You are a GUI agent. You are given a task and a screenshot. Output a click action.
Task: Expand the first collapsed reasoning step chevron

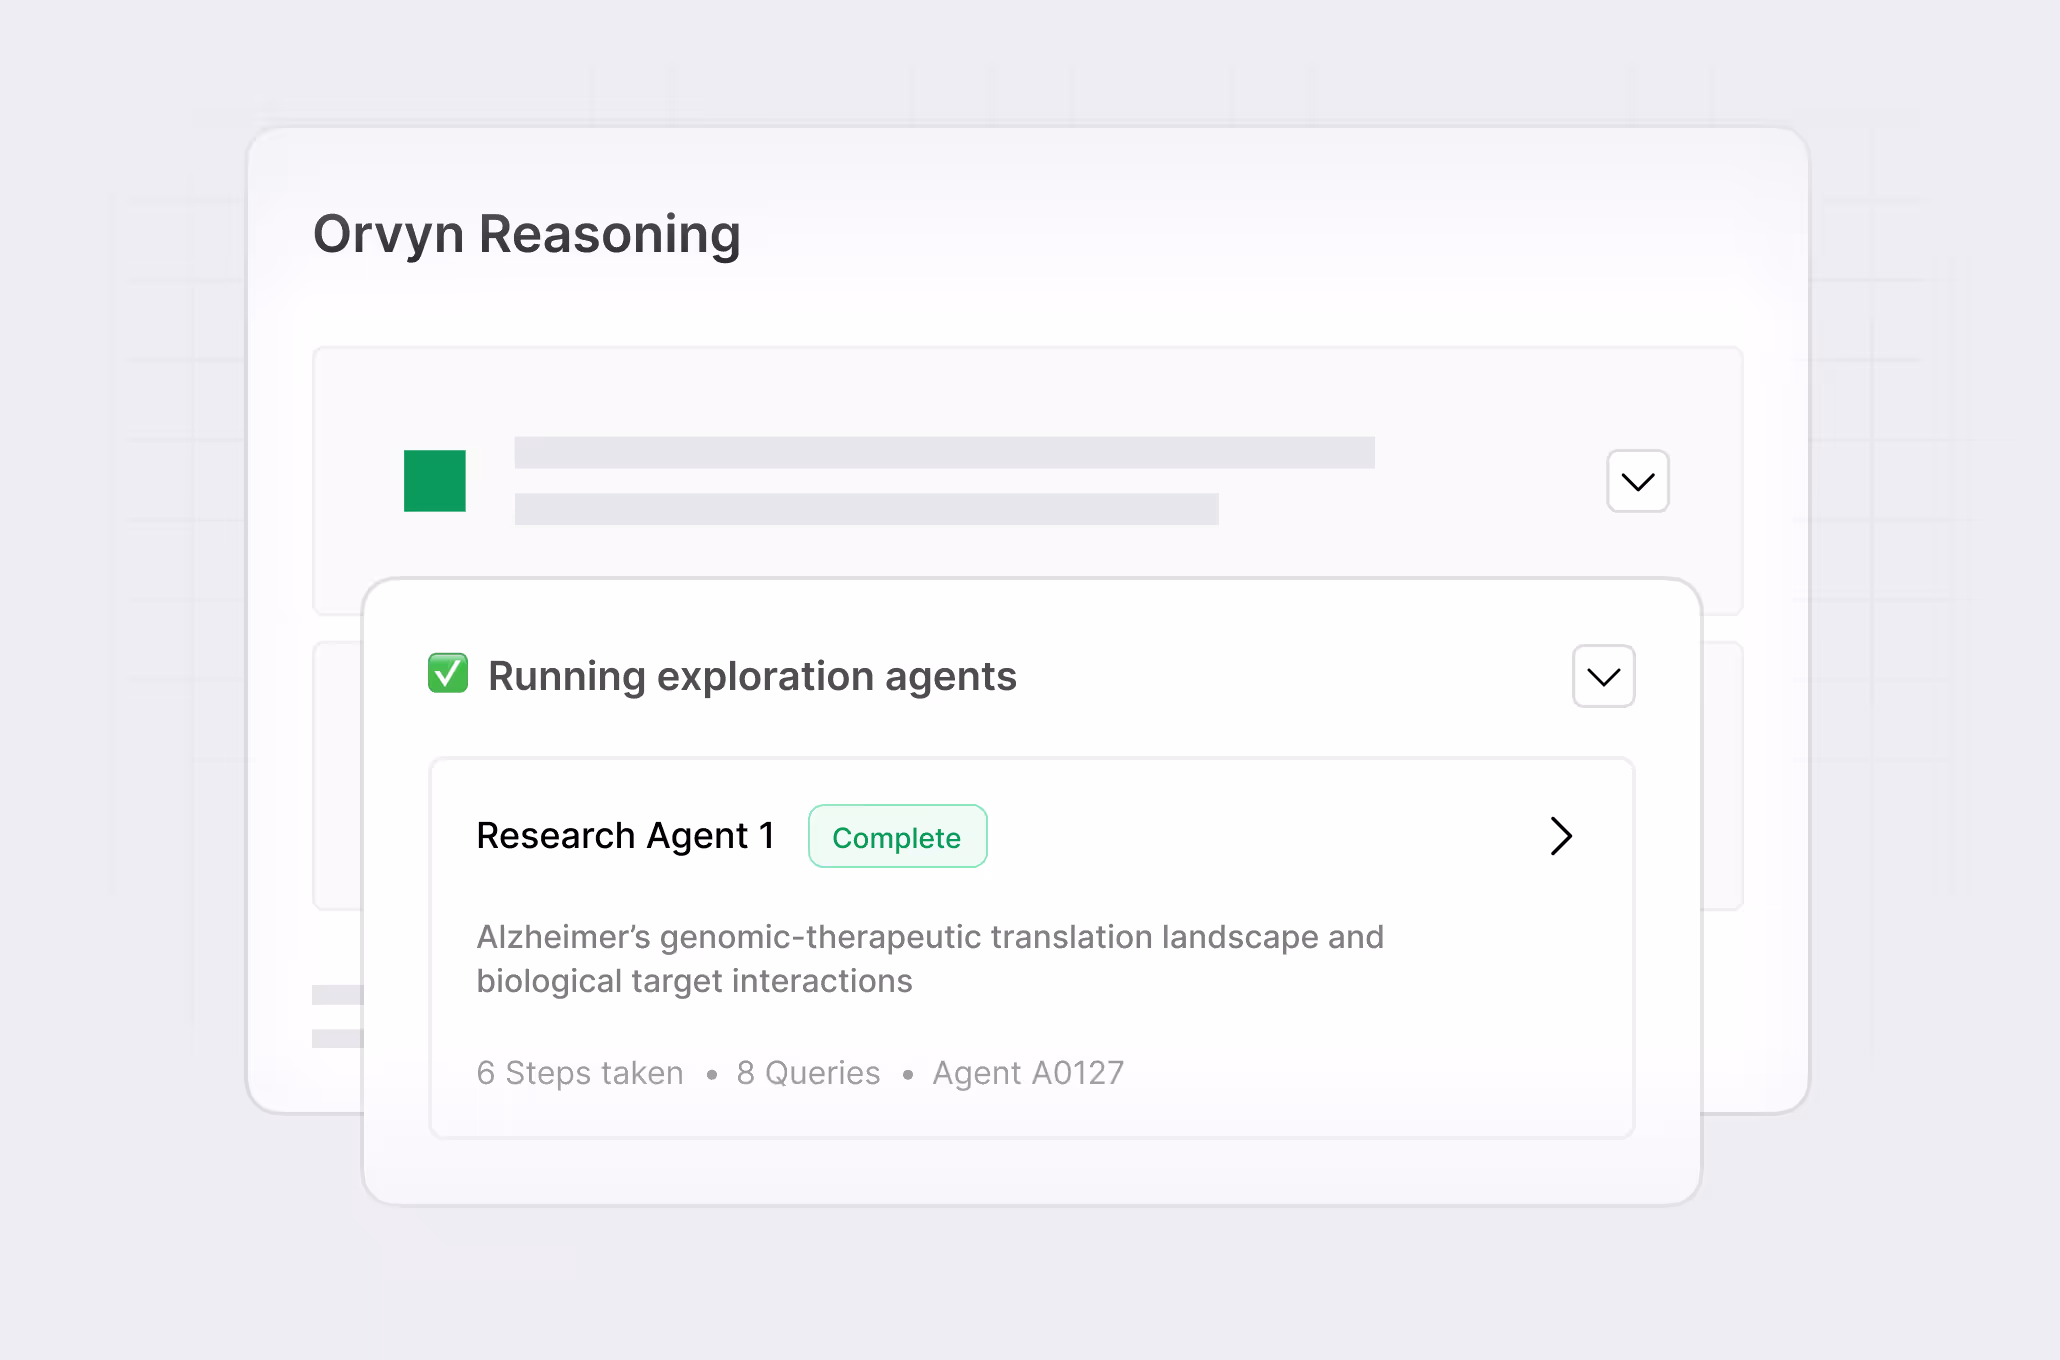(x=1637, y=481)
